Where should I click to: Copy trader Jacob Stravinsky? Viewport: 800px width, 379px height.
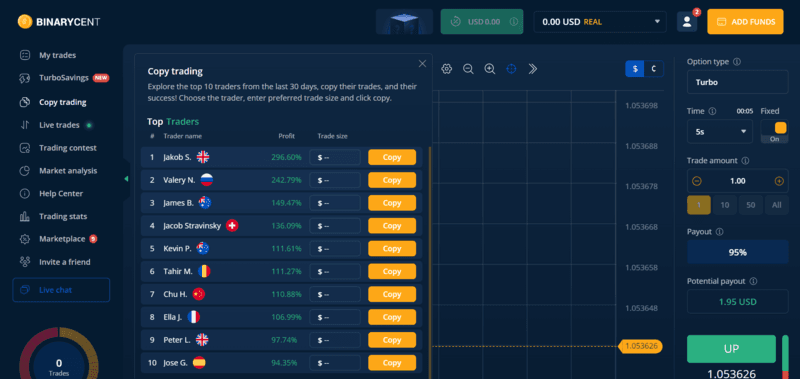point(392,225)
